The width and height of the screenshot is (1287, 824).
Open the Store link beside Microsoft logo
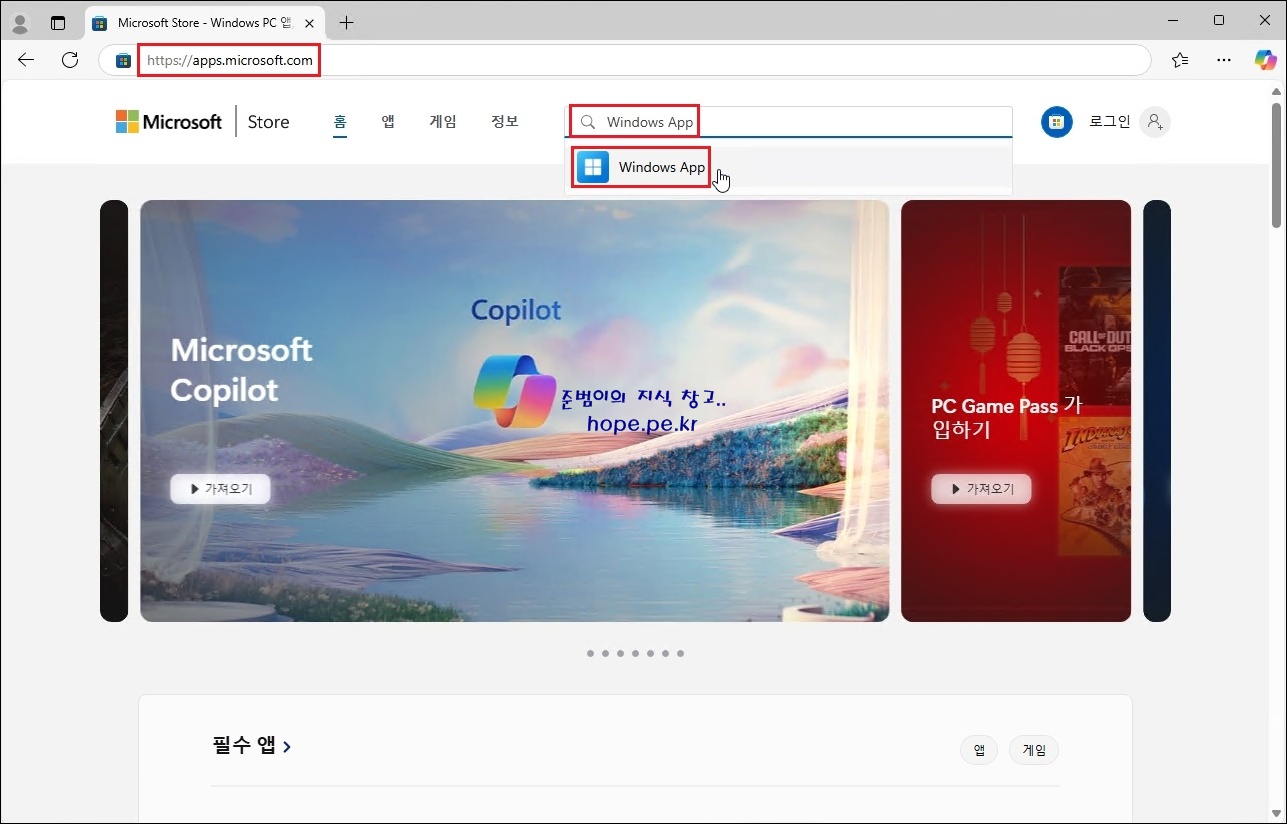tap(268, 122)
